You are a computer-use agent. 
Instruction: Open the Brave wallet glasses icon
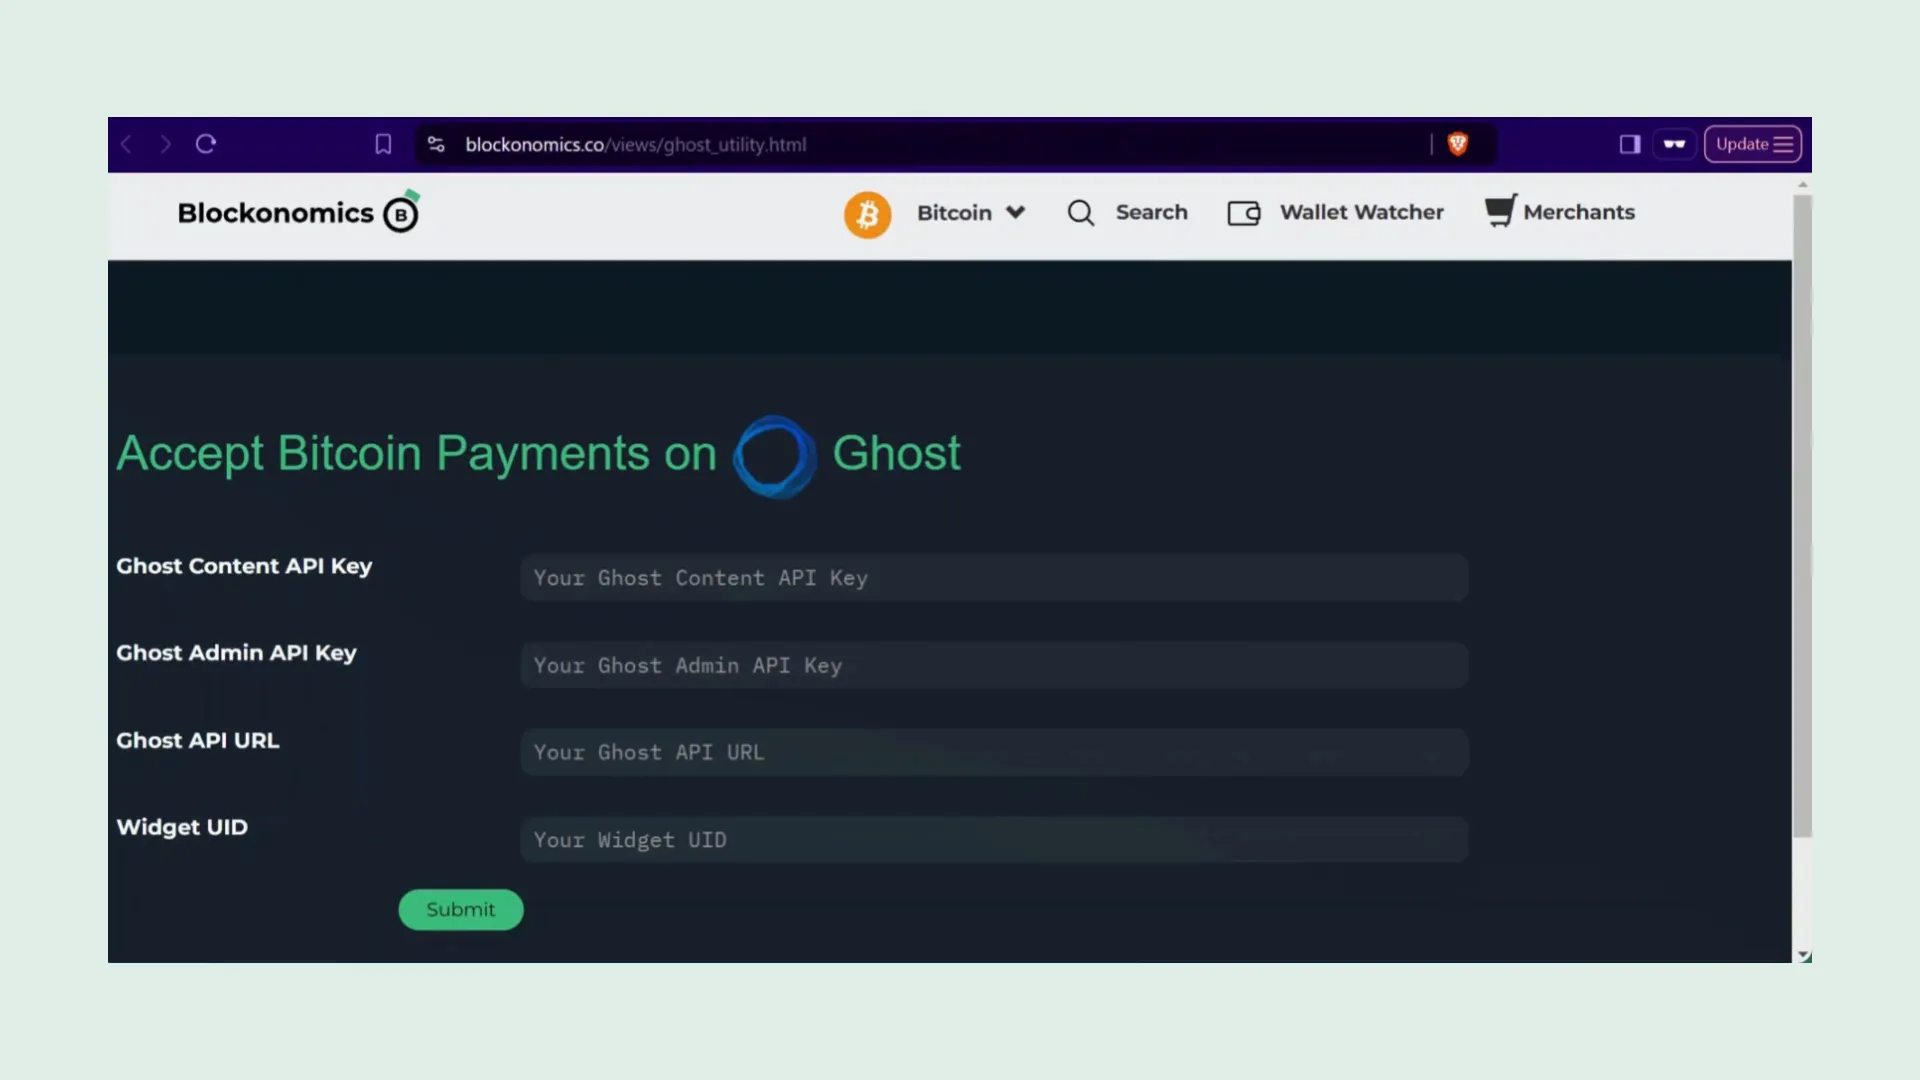click(x=1675, y=144)
